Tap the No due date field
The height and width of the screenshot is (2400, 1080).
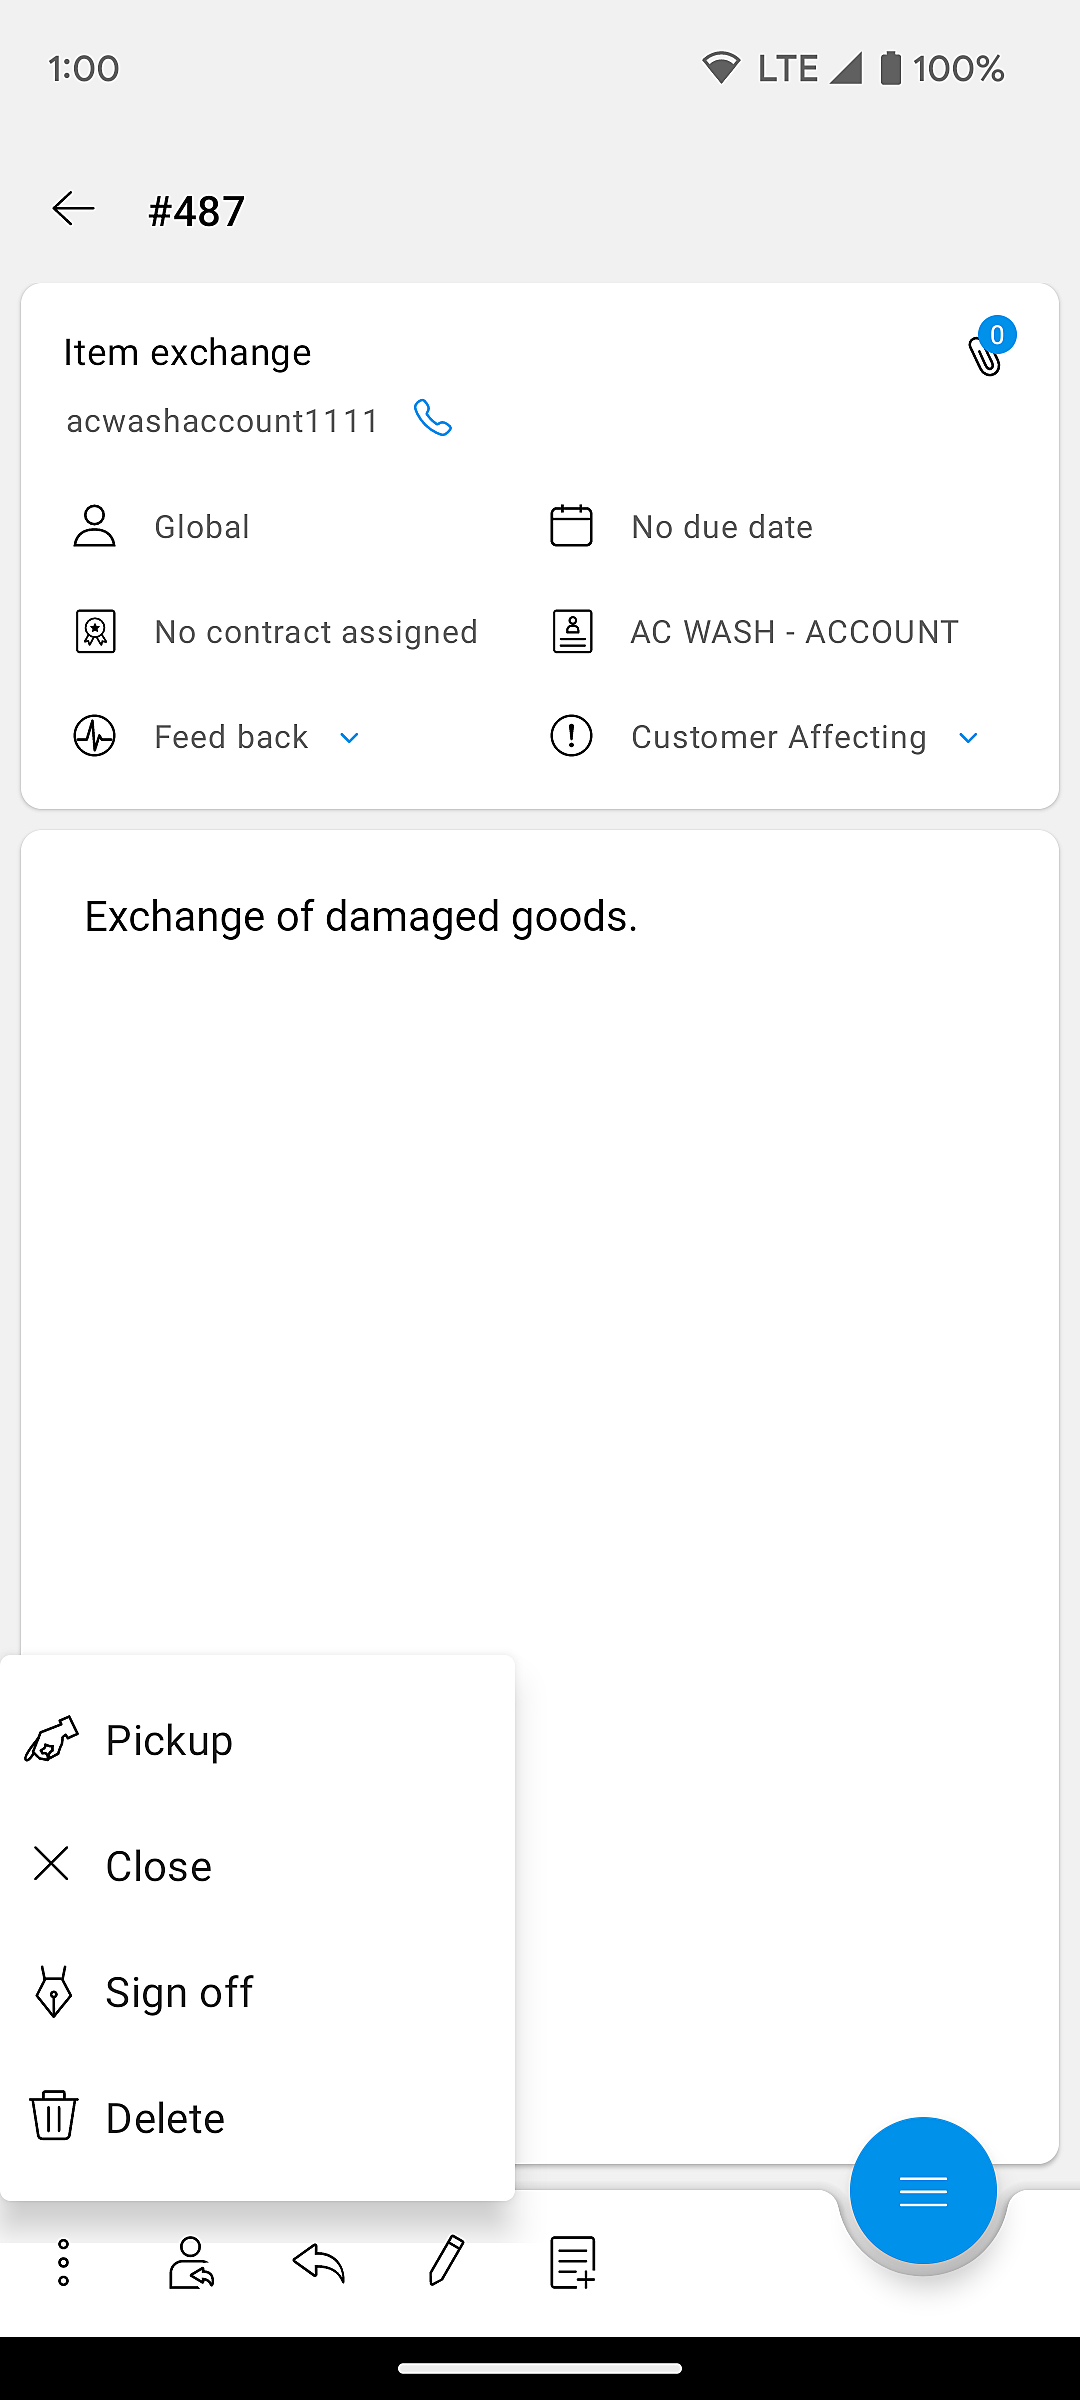point(721,527)
